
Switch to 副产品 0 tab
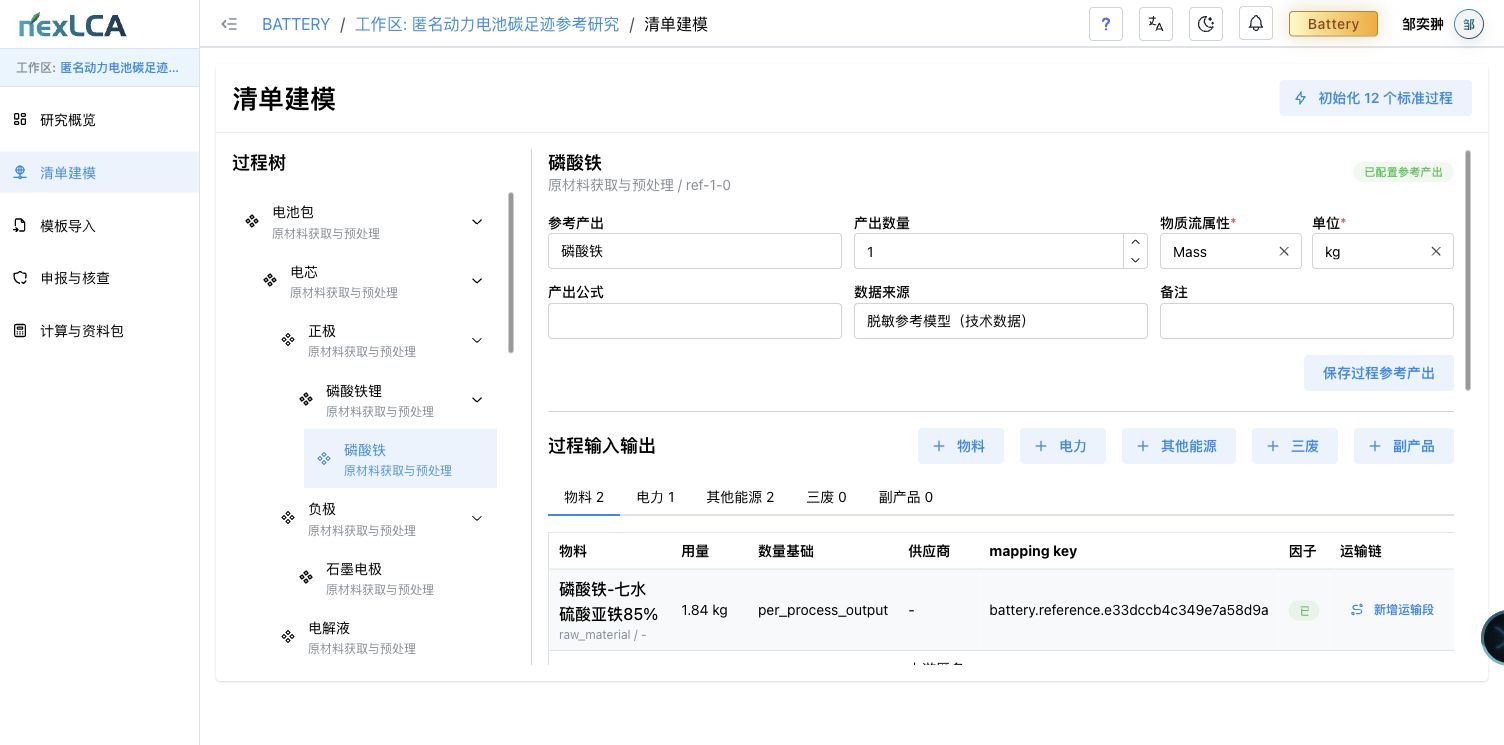(x=906, y=497)
